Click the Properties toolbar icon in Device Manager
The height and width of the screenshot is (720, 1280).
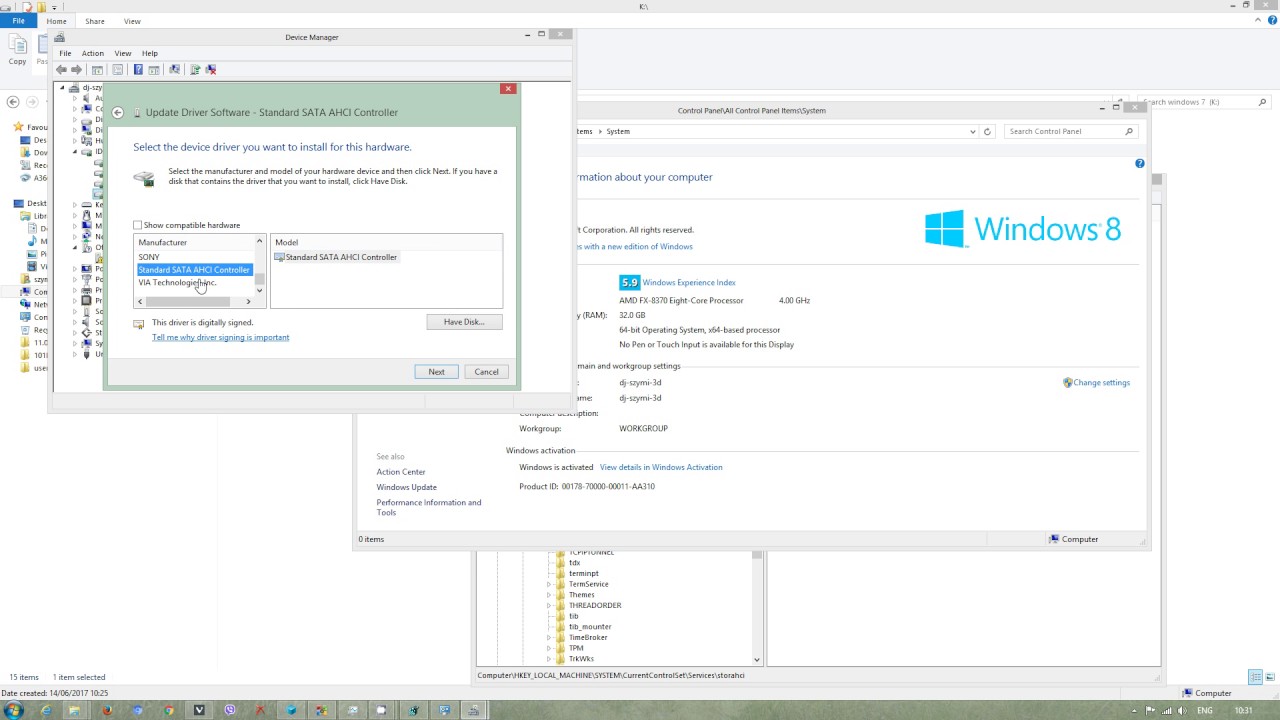coord(117,70)
